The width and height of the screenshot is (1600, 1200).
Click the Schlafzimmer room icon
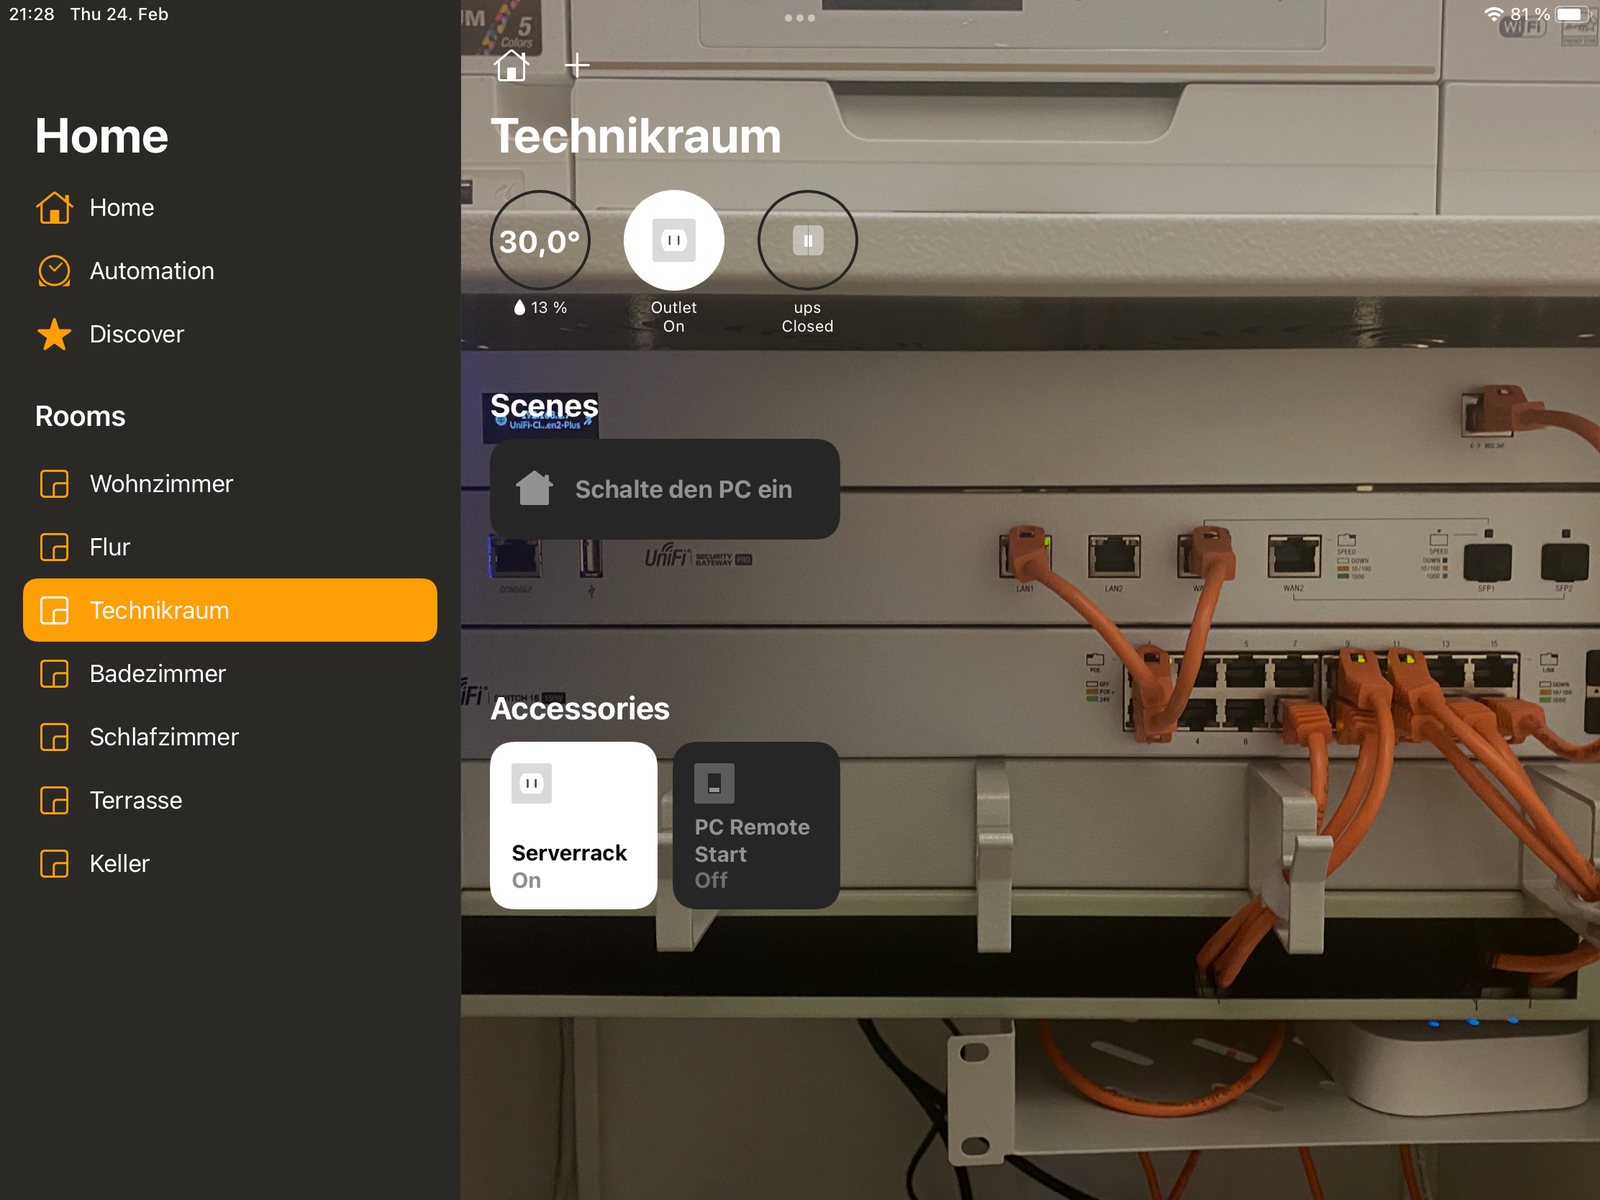click(x=54, y=737)
